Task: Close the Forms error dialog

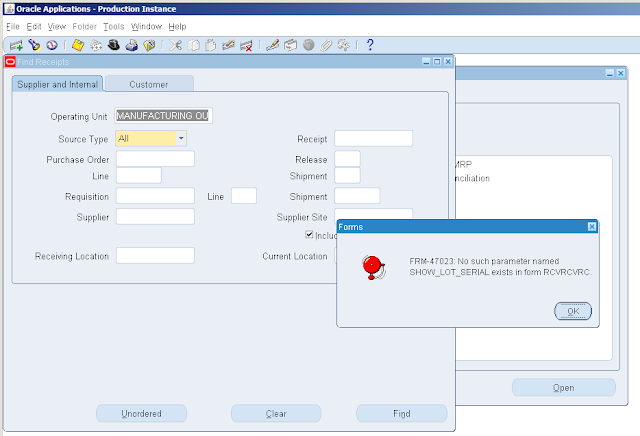Action: click(x=592, y=227)
